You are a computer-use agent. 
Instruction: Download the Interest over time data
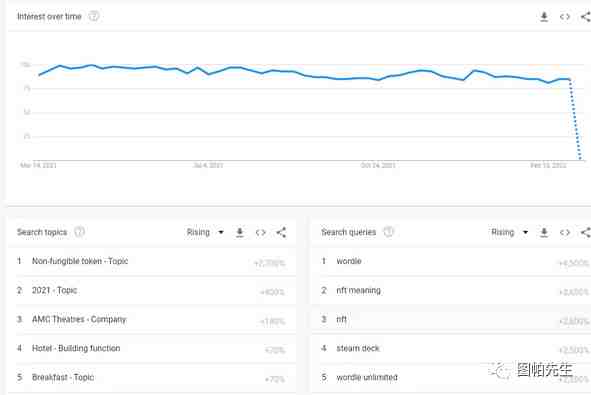pyautogui.click(x=544, y=17)
